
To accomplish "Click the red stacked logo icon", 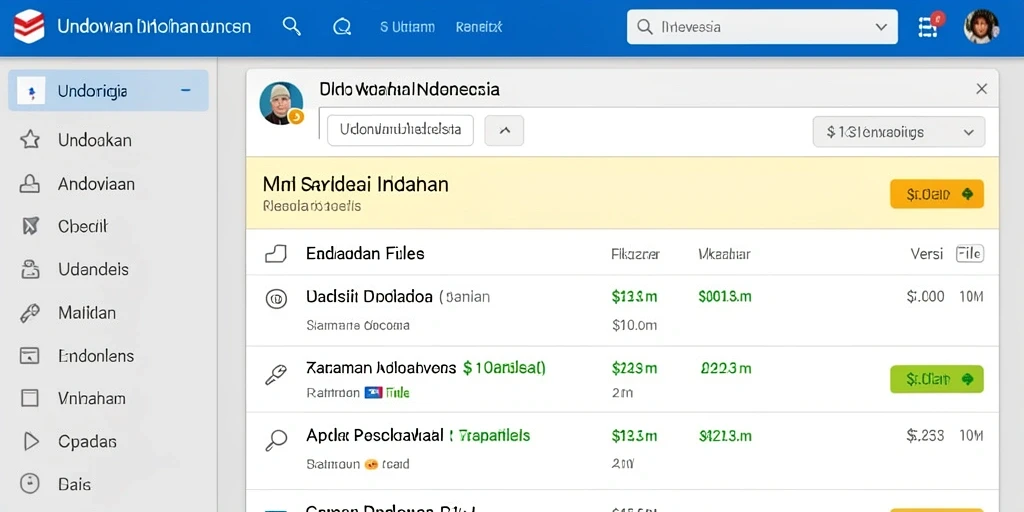I will 29,27.
